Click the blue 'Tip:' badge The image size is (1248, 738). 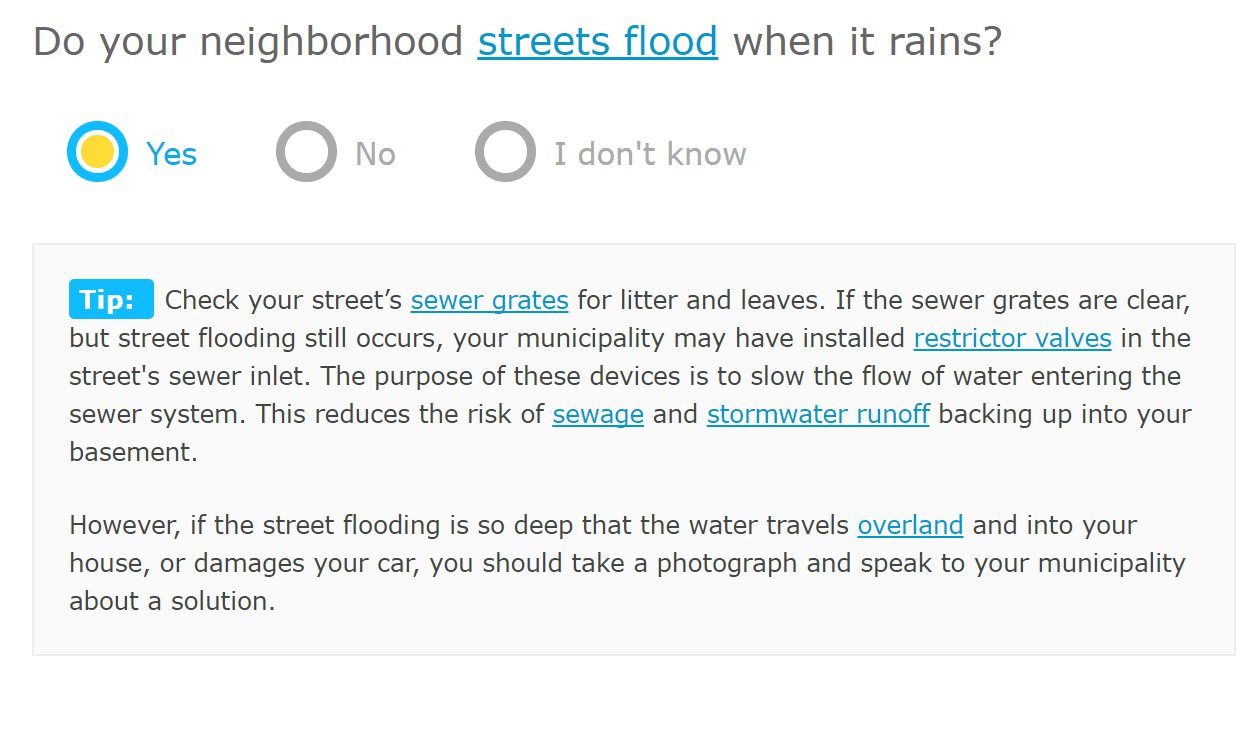tap(111, 299)
